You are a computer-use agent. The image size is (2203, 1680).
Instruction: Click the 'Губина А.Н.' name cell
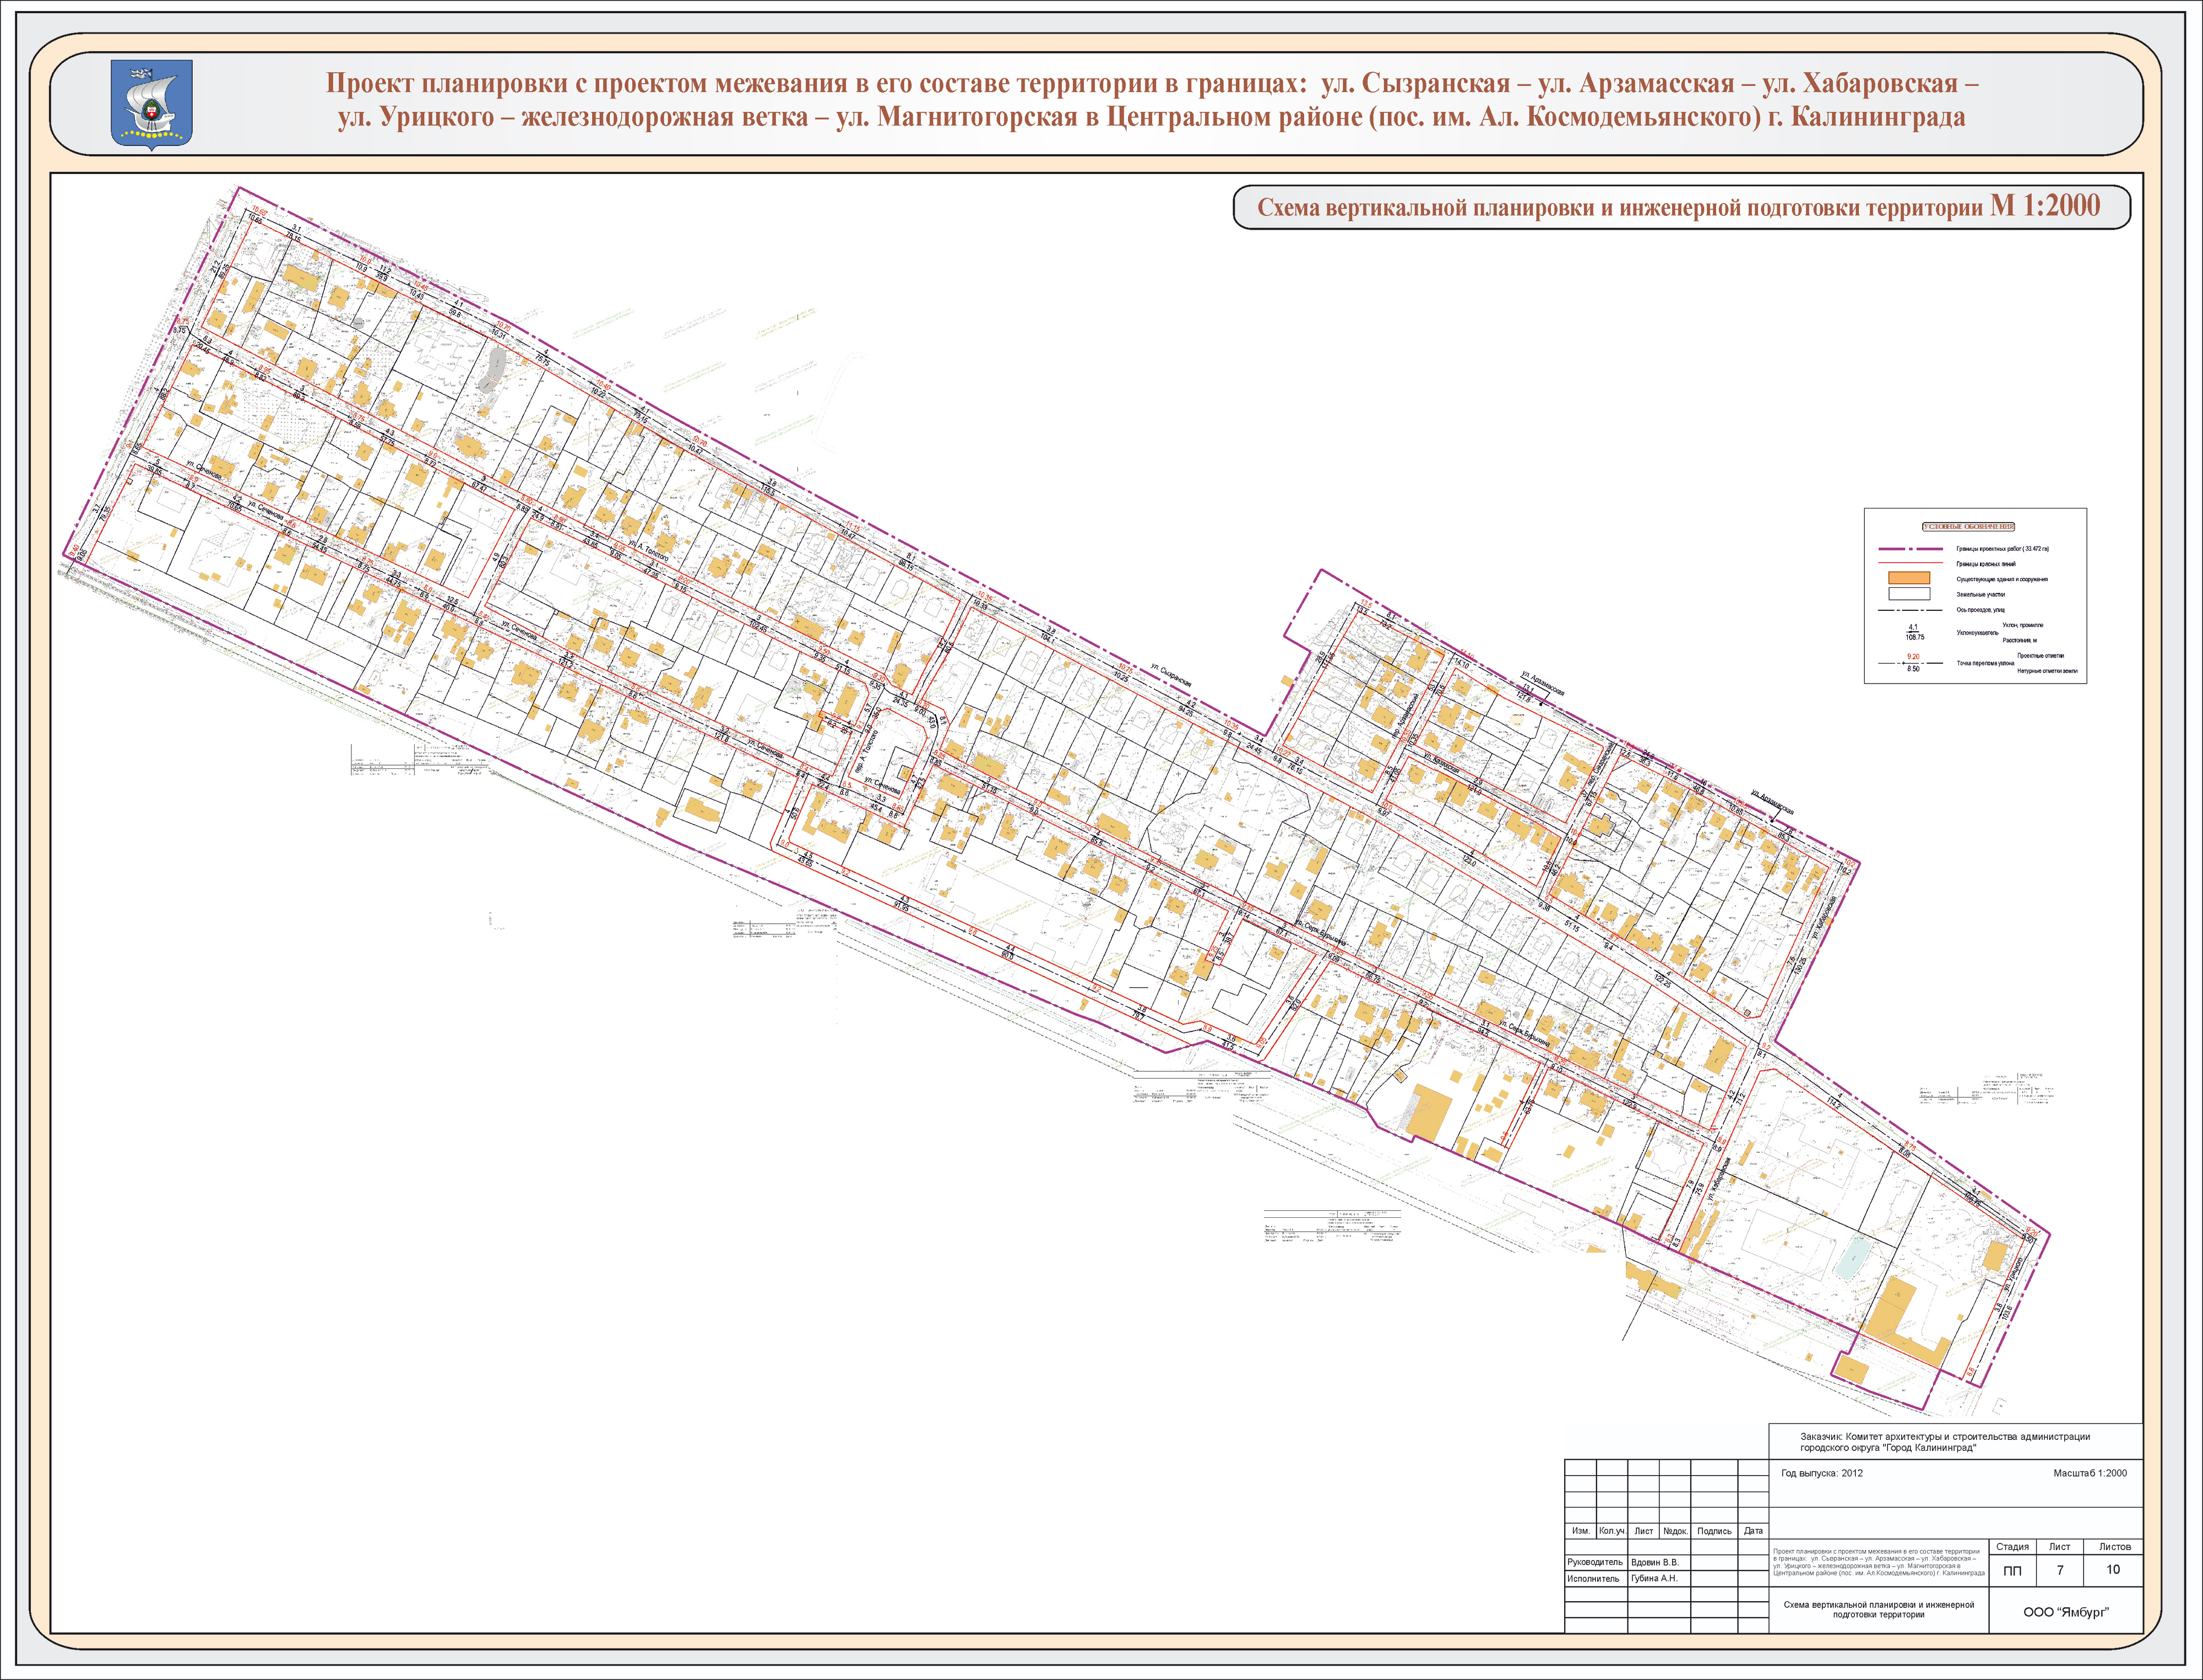click(1654, 1578)
